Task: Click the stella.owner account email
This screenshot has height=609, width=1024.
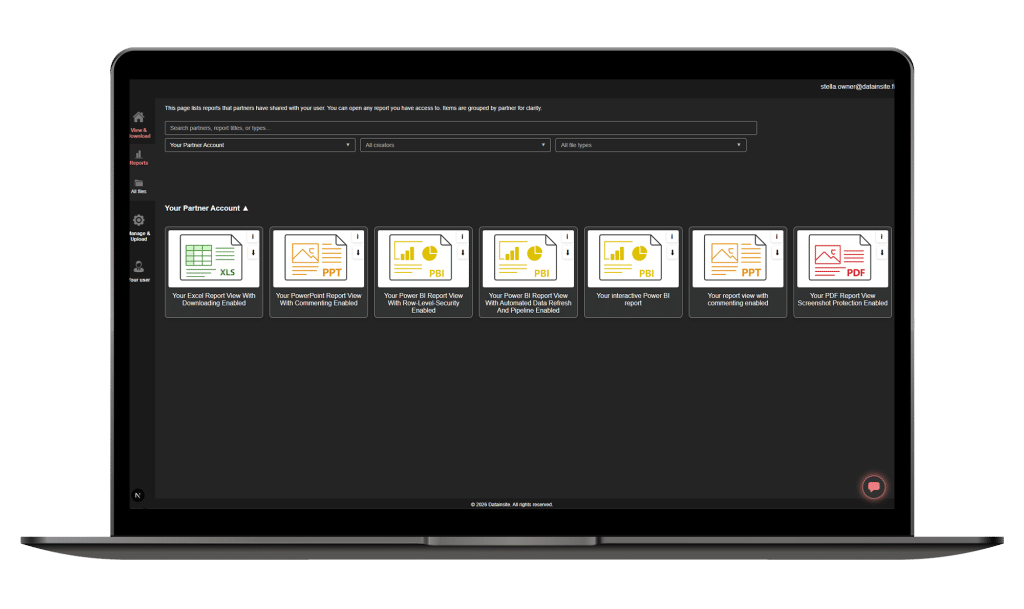Action: (x=856, y=87)
